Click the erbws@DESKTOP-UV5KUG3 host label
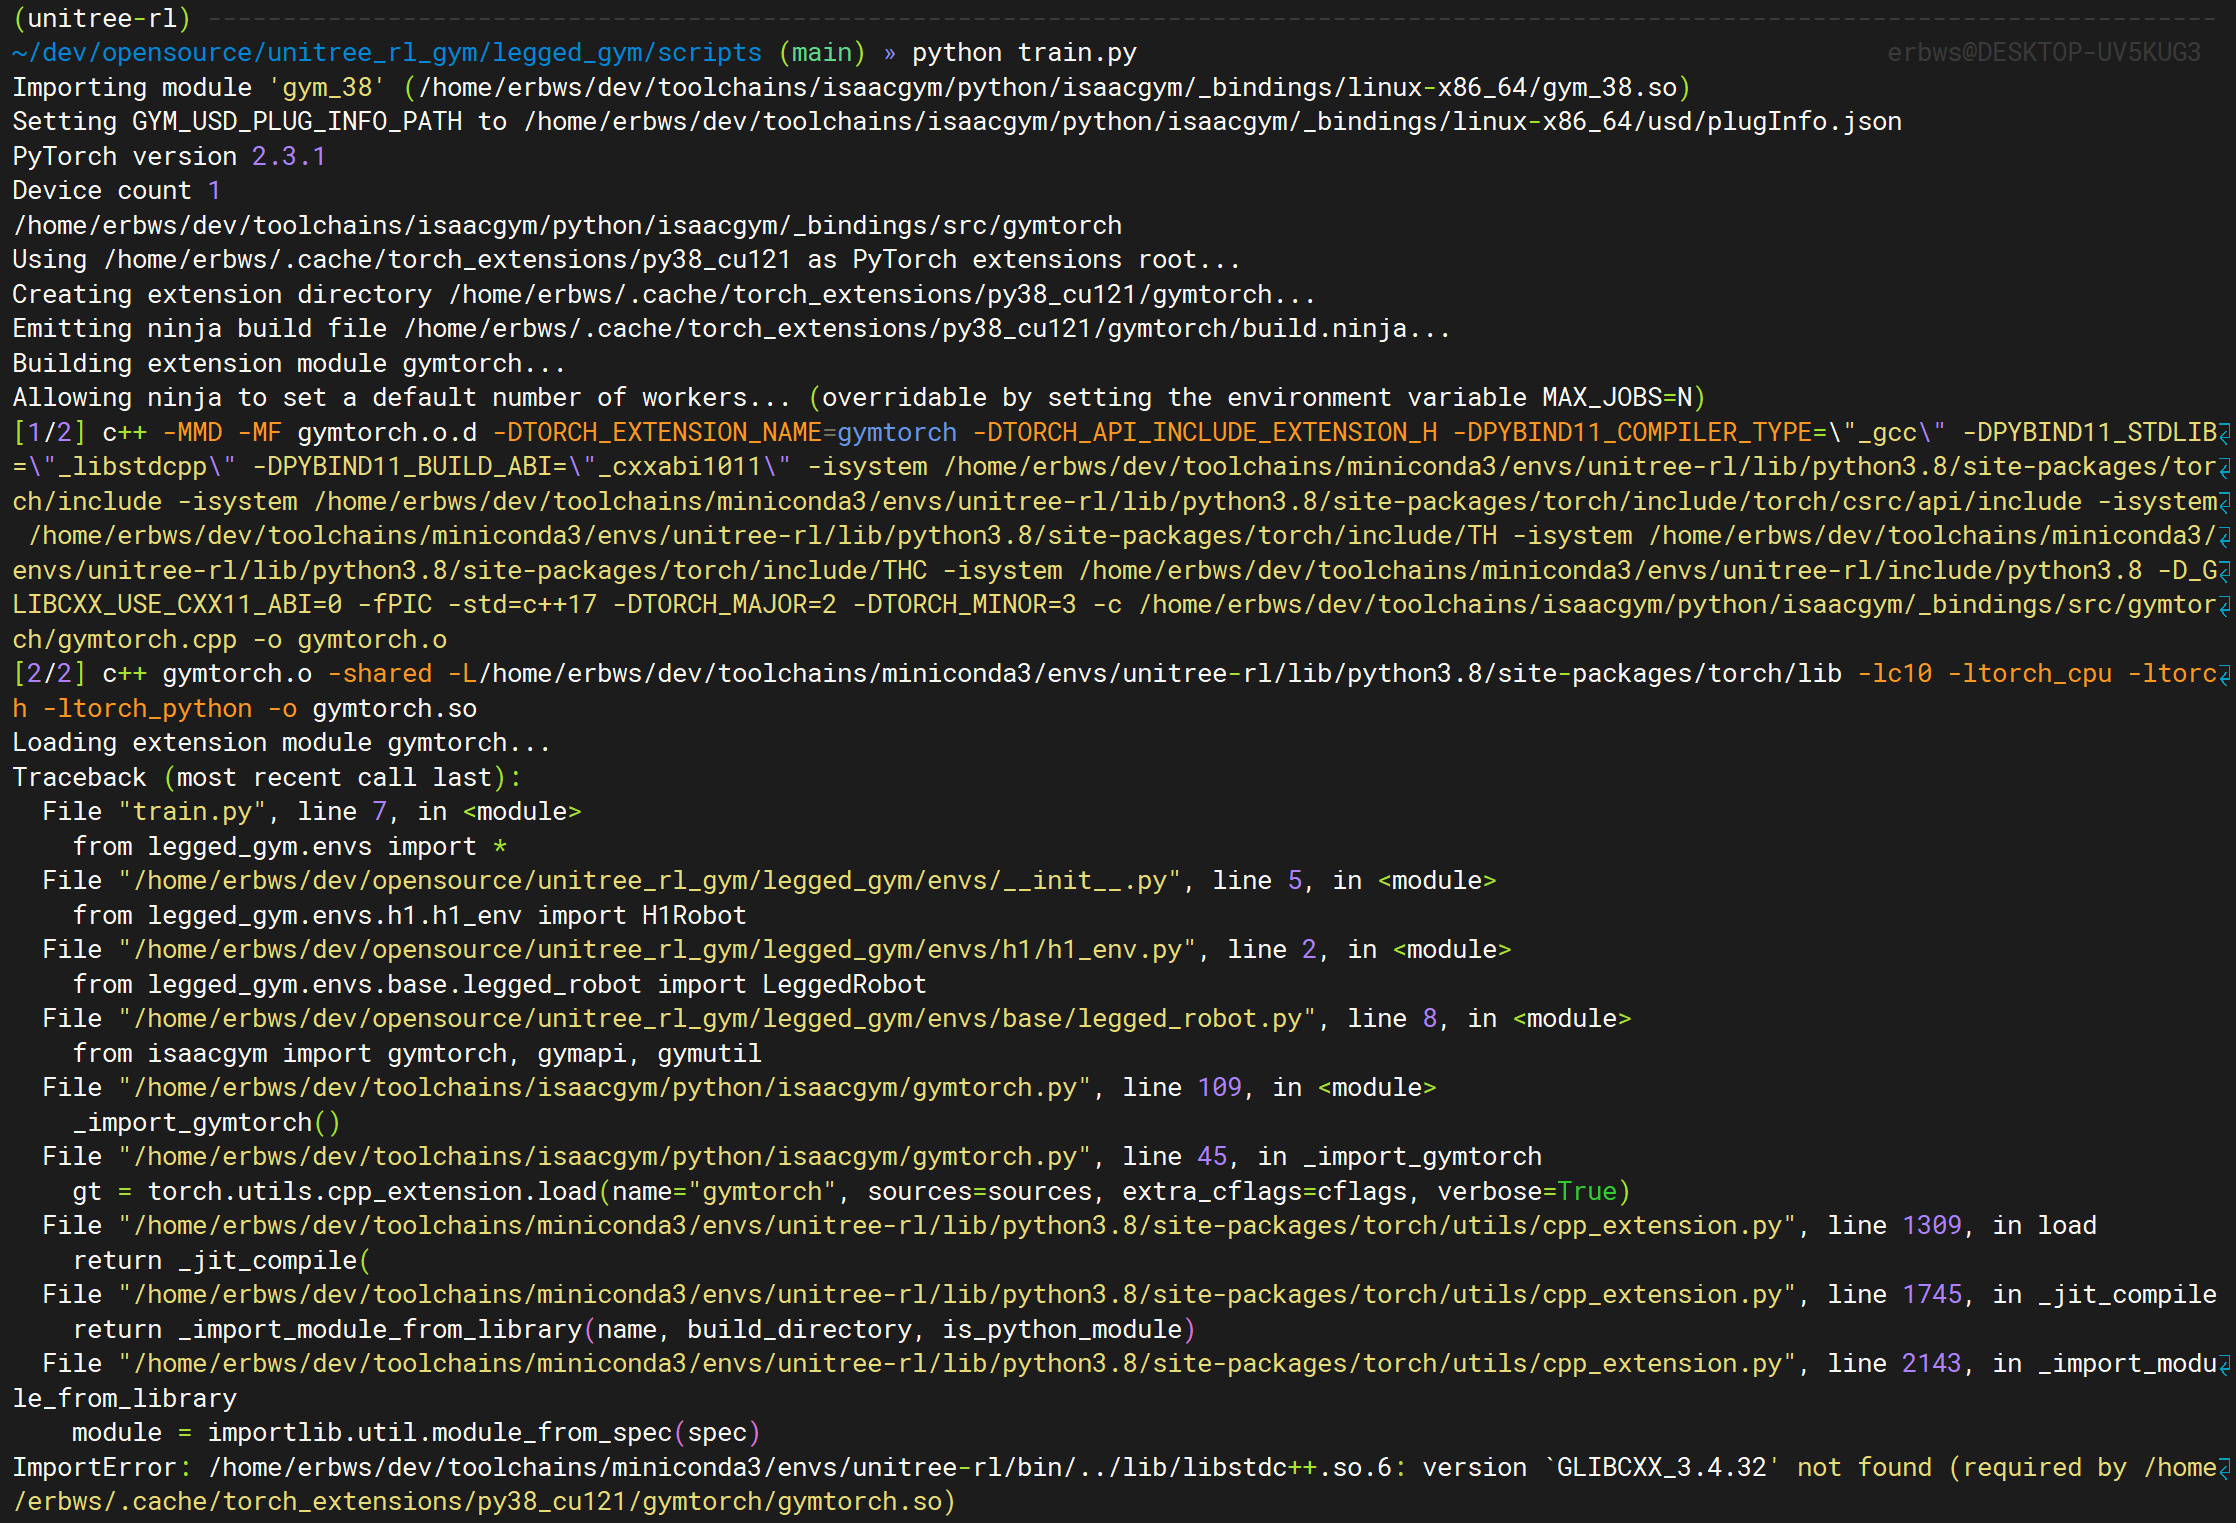Viewport: 2236px width, 1523px height. pyautogui.click(x=2043, y=53)
